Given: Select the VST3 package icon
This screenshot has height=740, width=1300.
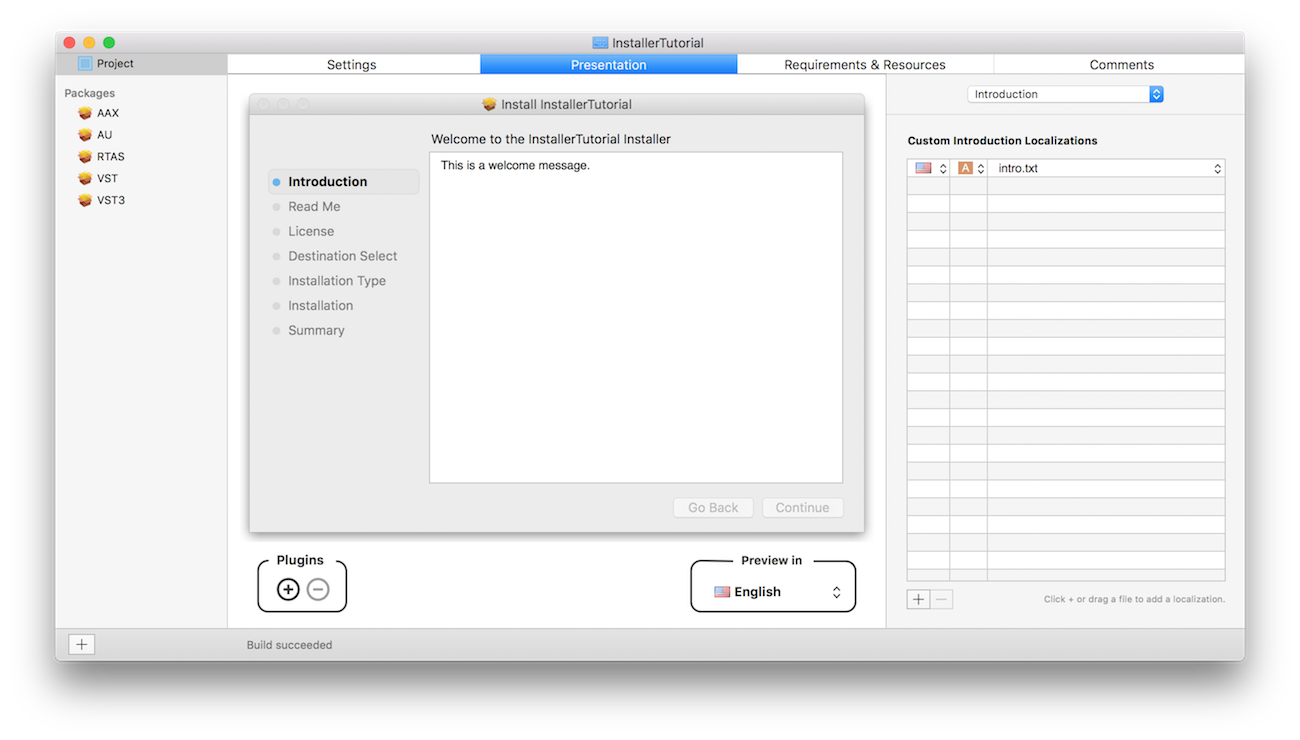Looking at the screenshot, I should tap(85, 201).
